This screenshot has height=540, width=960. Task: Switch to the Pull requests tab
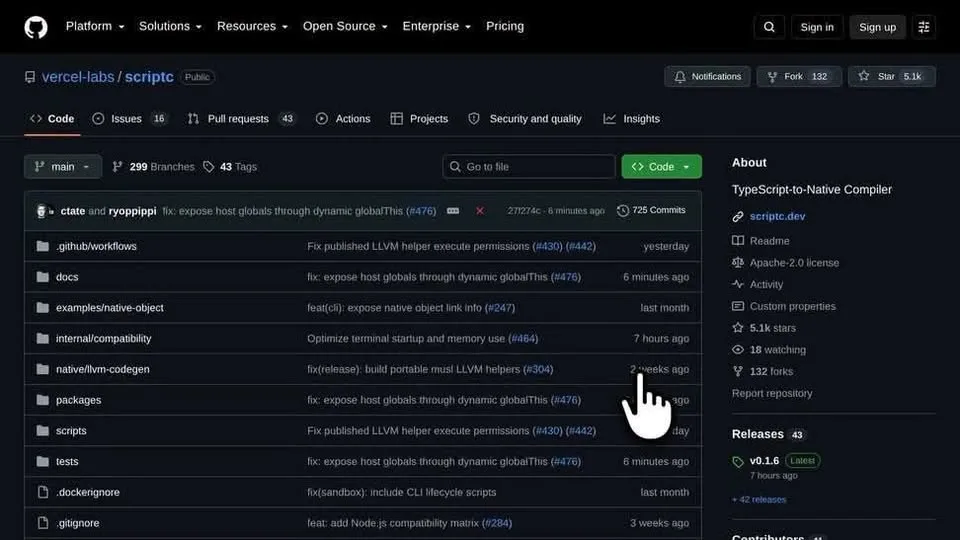(242, 119)
